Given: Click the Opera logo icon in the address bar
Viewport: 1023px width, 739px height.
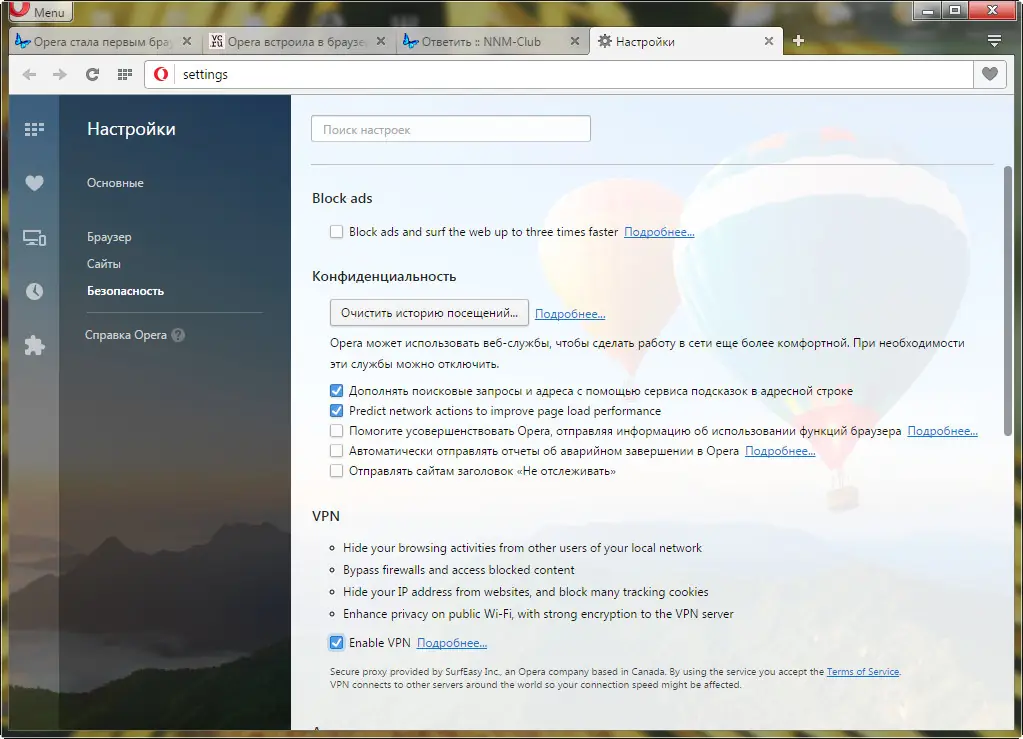Looking at the screenshot, I should tap(160, 74).
